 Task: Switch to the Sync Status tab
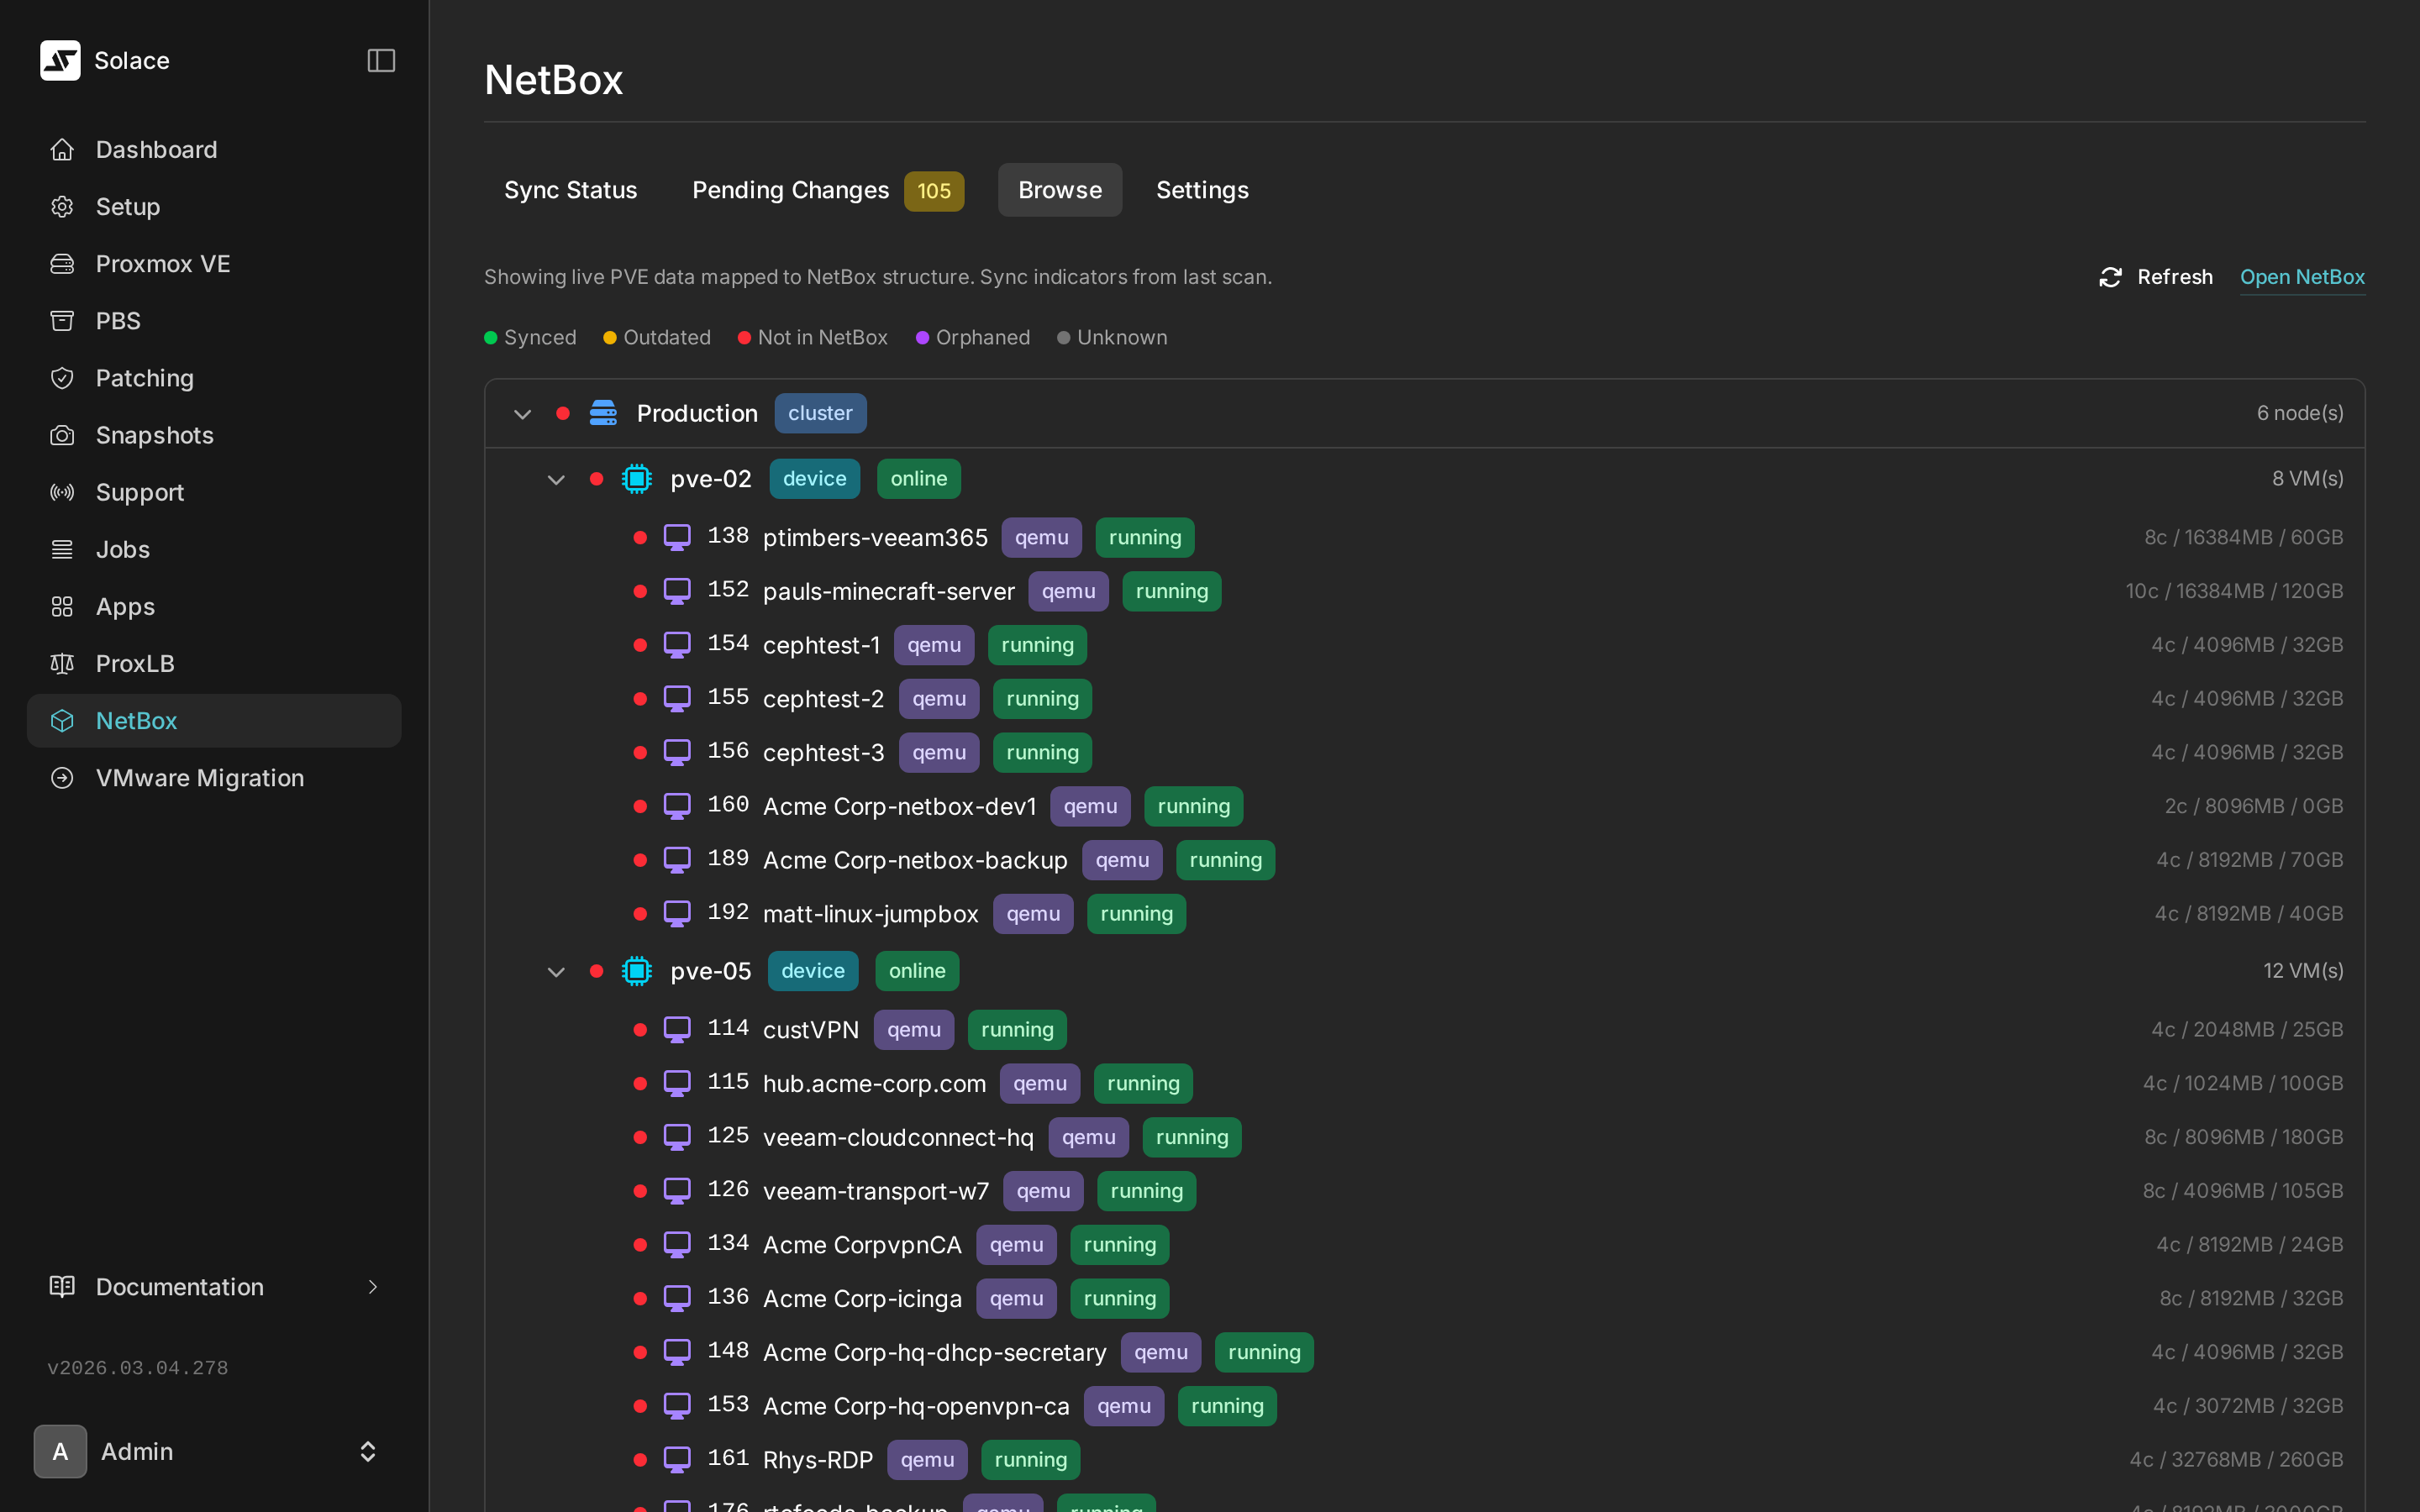[570, 190]
